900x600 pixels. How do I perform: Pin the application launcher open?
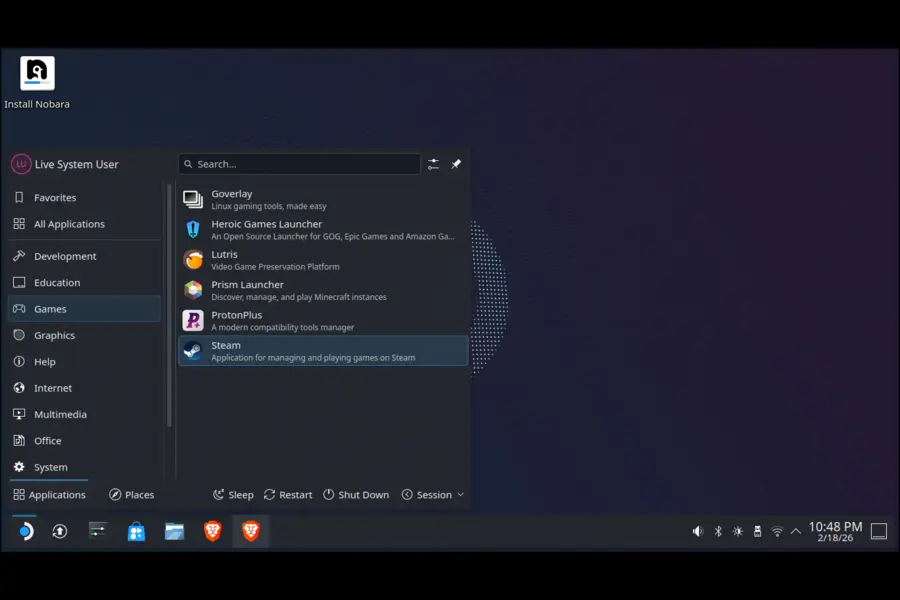pos(456,163)
